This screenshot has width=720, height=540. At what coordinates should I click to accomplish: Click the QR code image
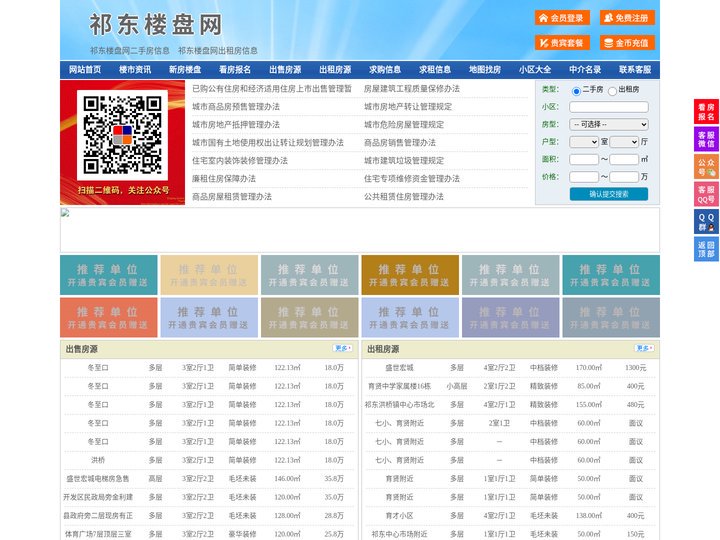tap(122, 135)
